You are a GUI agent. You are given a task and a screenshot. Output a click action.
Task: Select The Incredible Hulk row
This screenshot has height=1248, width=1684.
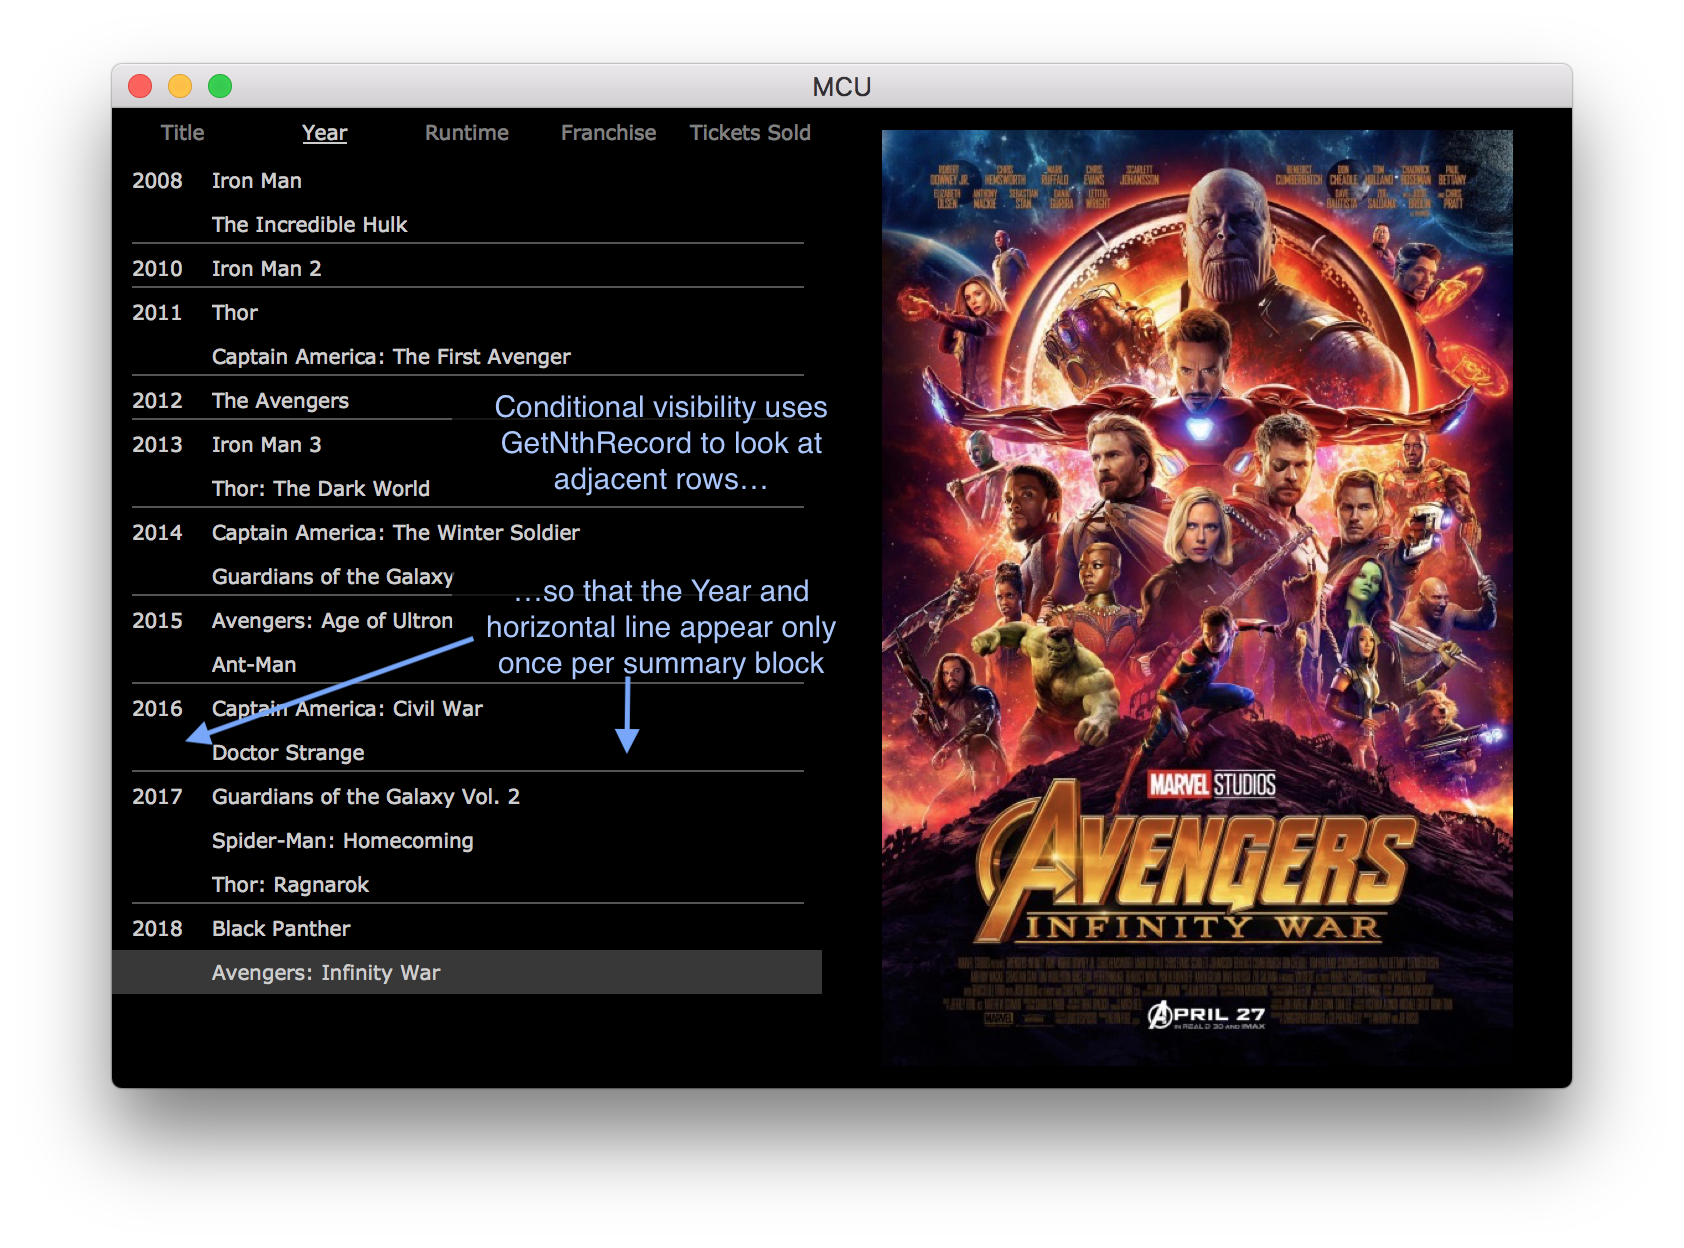tap(309, 225)
